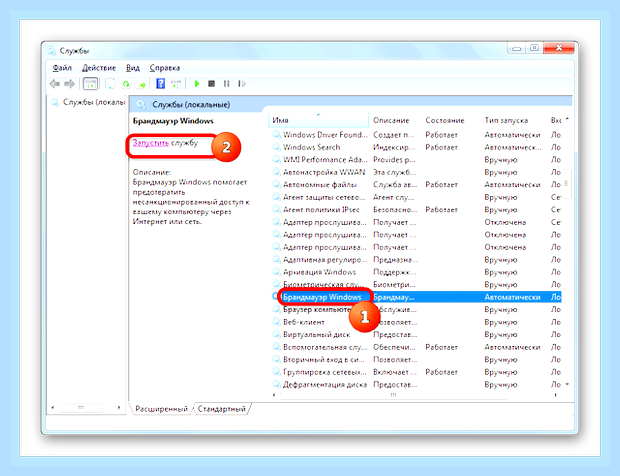Click the gear icon of WMI Performance Ada...
The height and width of the screenshot is (476, 620).
click(276, 160)
